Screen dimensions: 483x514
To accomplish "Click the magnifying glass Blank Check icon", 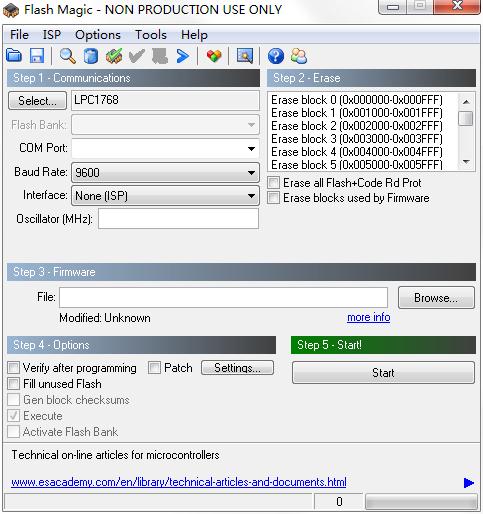I will tap(68, 56).
